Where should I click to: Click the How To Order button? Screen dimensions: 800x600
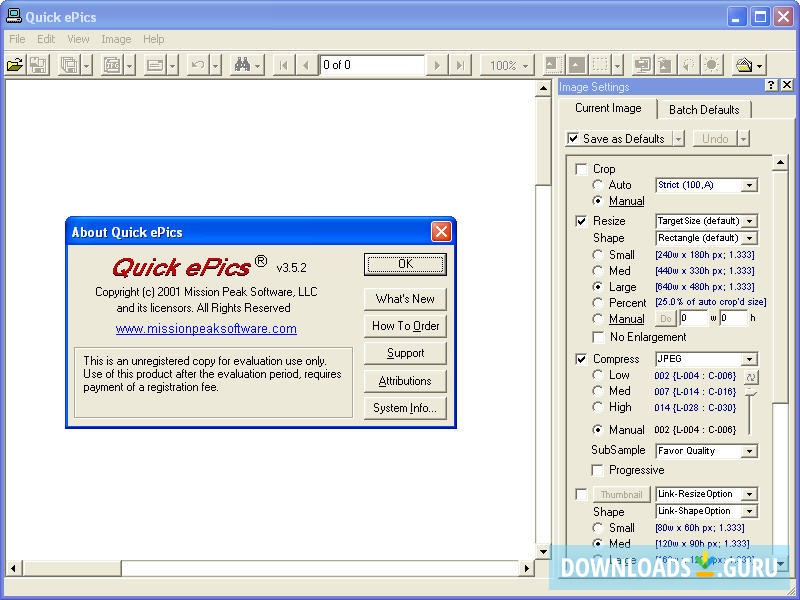(405, 326)
